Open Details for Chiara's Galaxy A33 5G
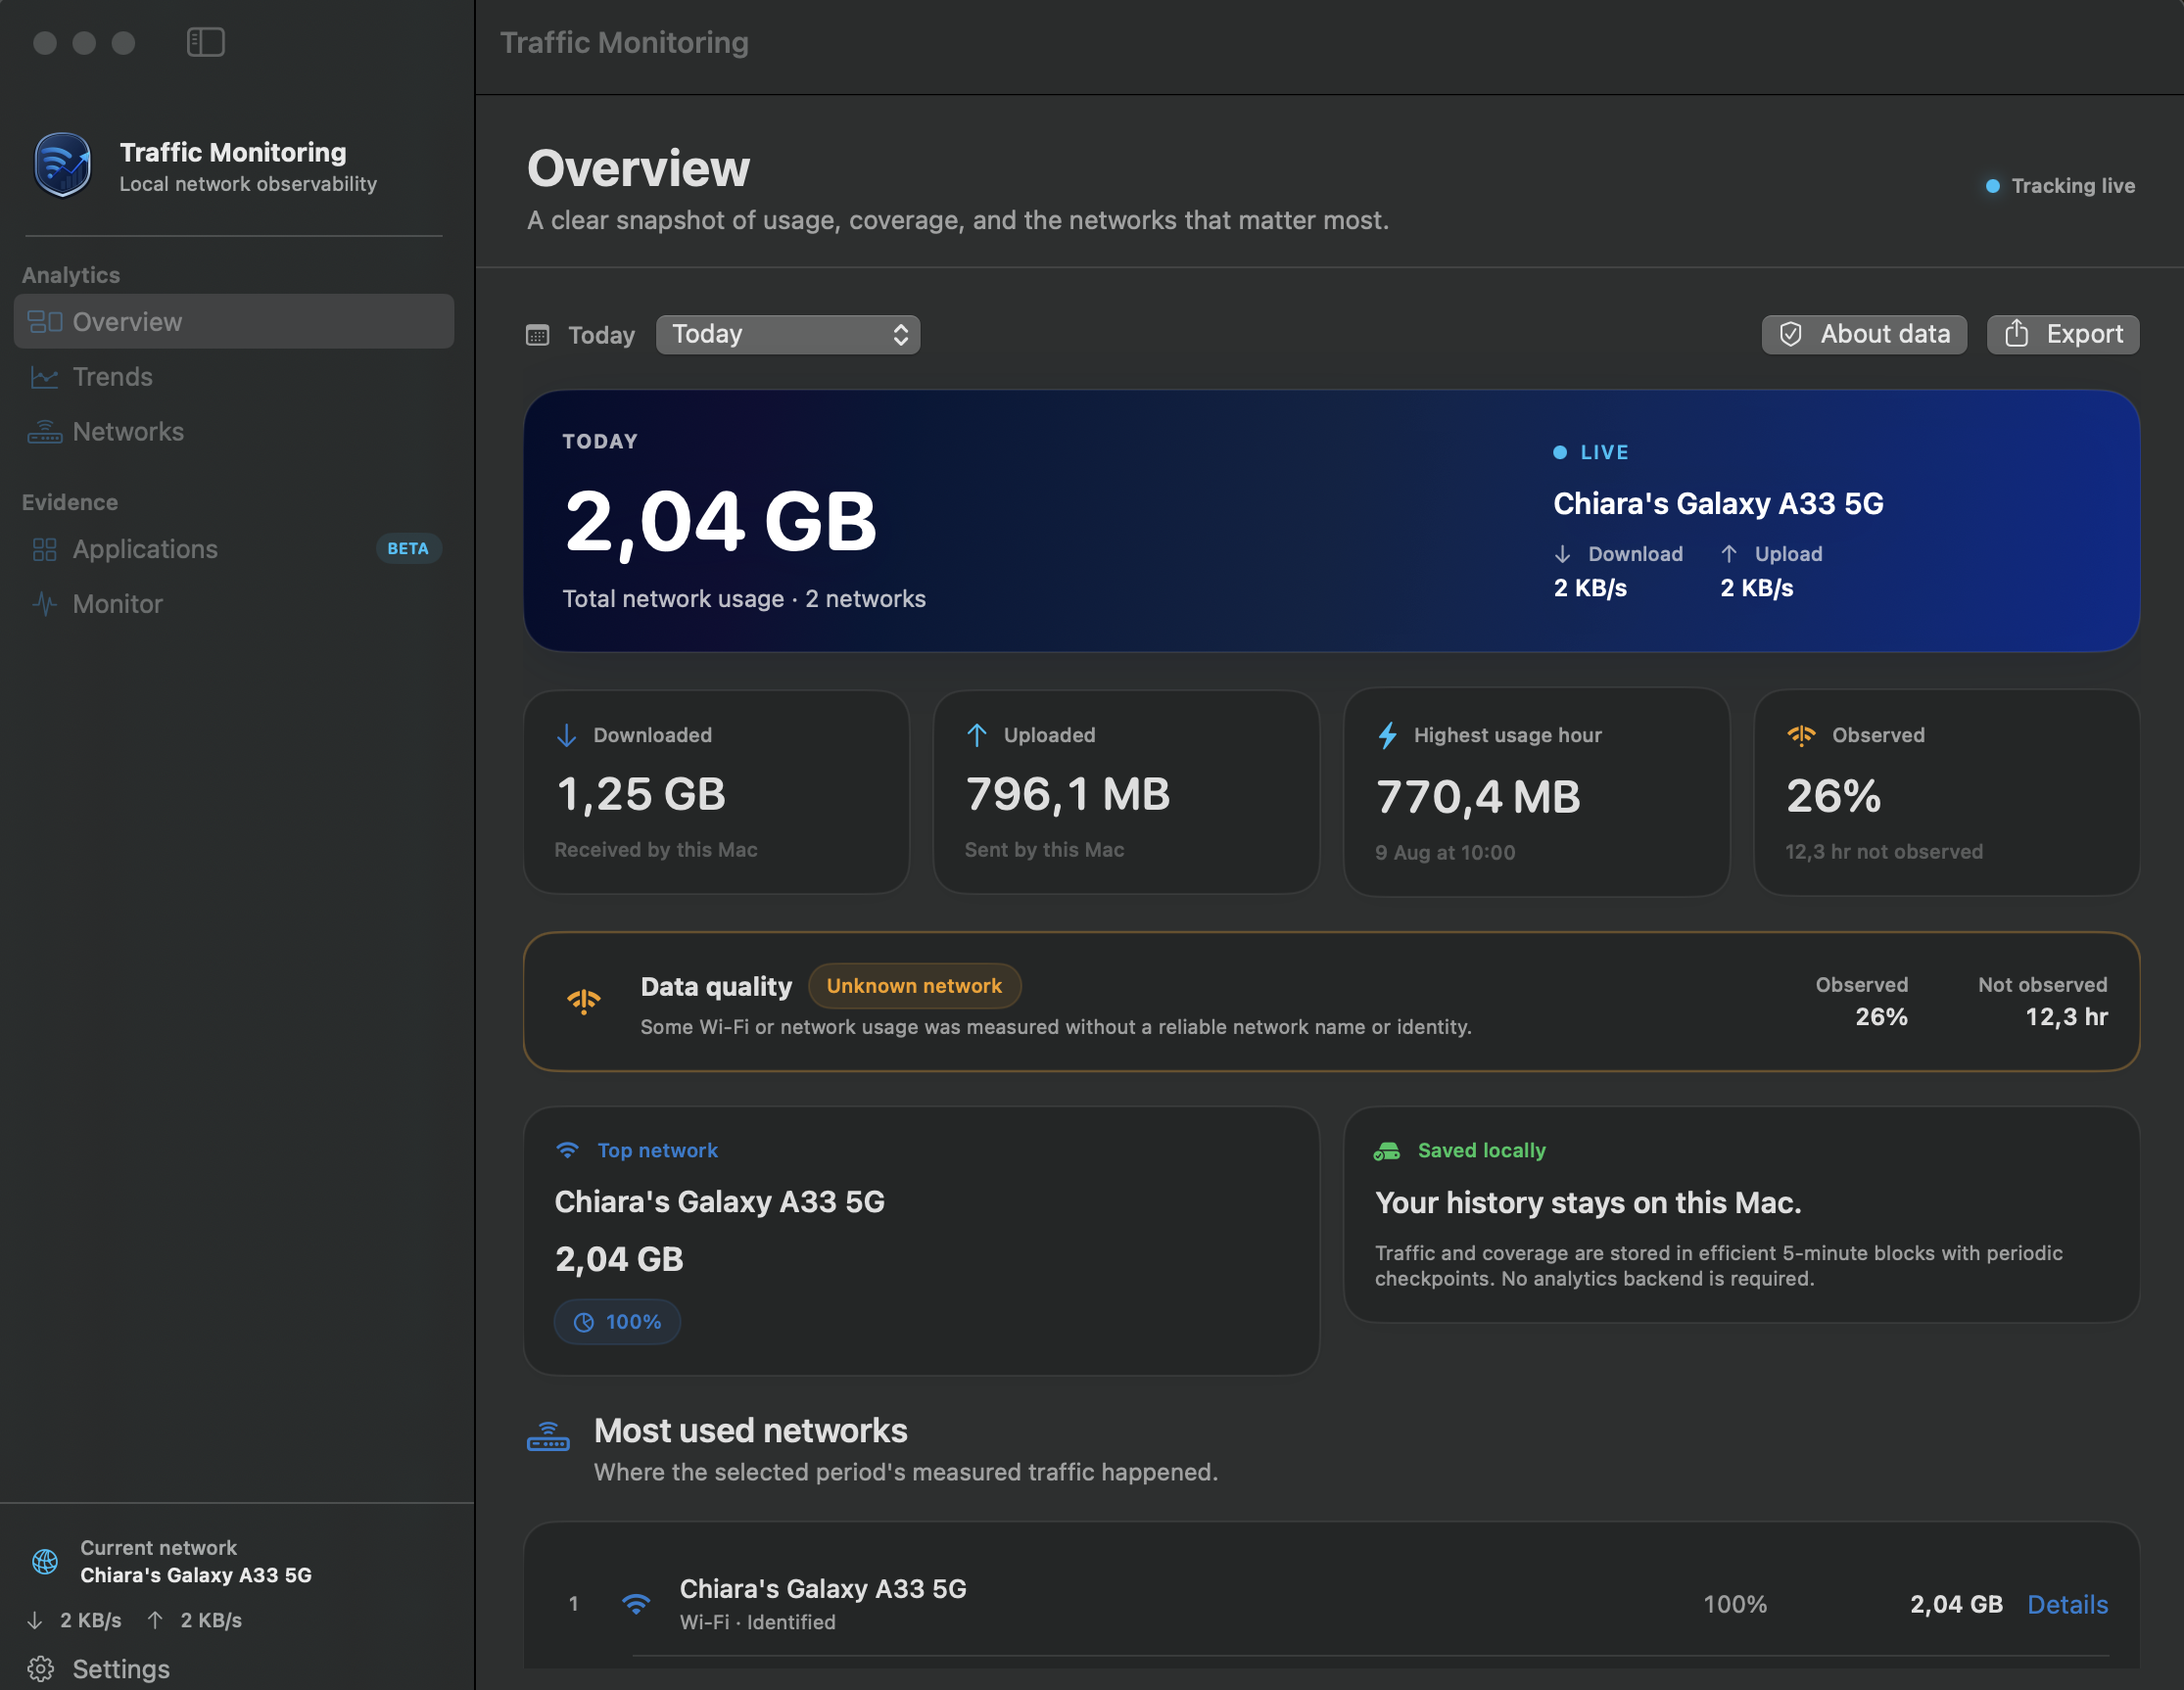The width and height of the screenshot is (2184, 1690). [x=2068, y=1604]
